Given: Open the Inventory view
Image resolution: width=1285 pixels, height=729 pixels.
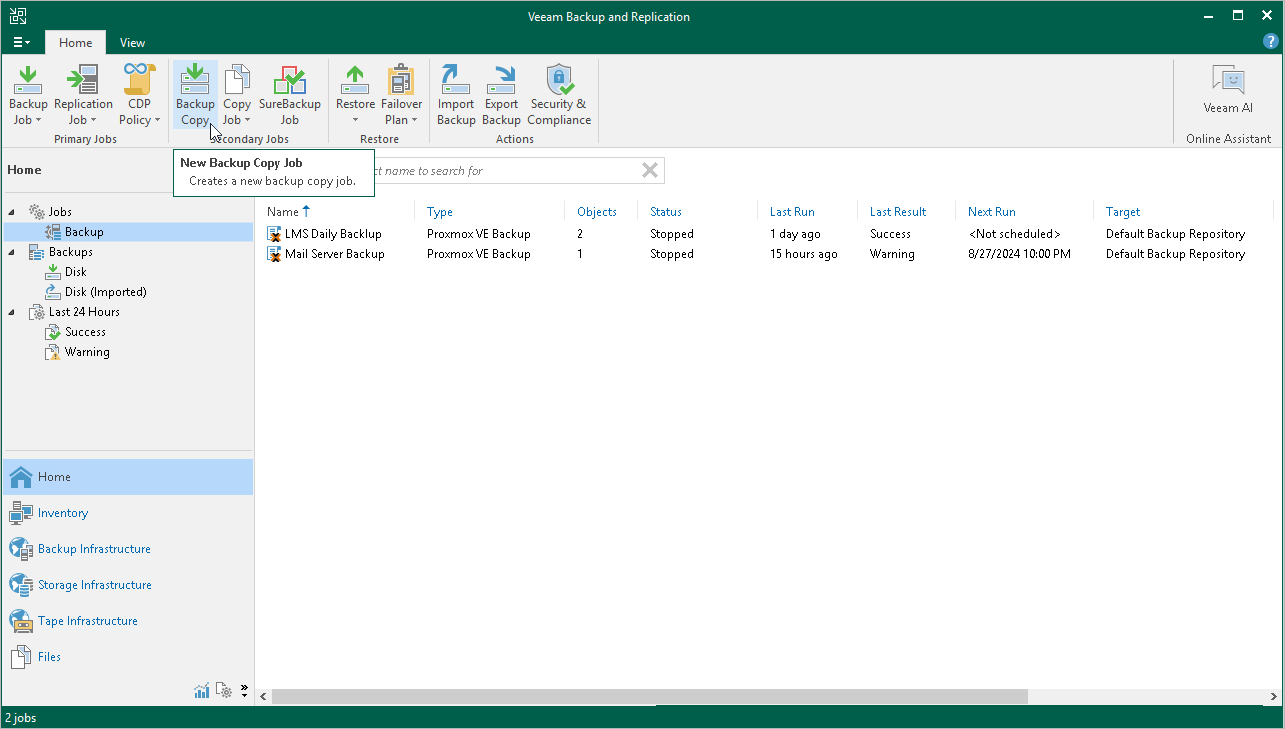Looking at the screenshot, I should click(128, 513).
